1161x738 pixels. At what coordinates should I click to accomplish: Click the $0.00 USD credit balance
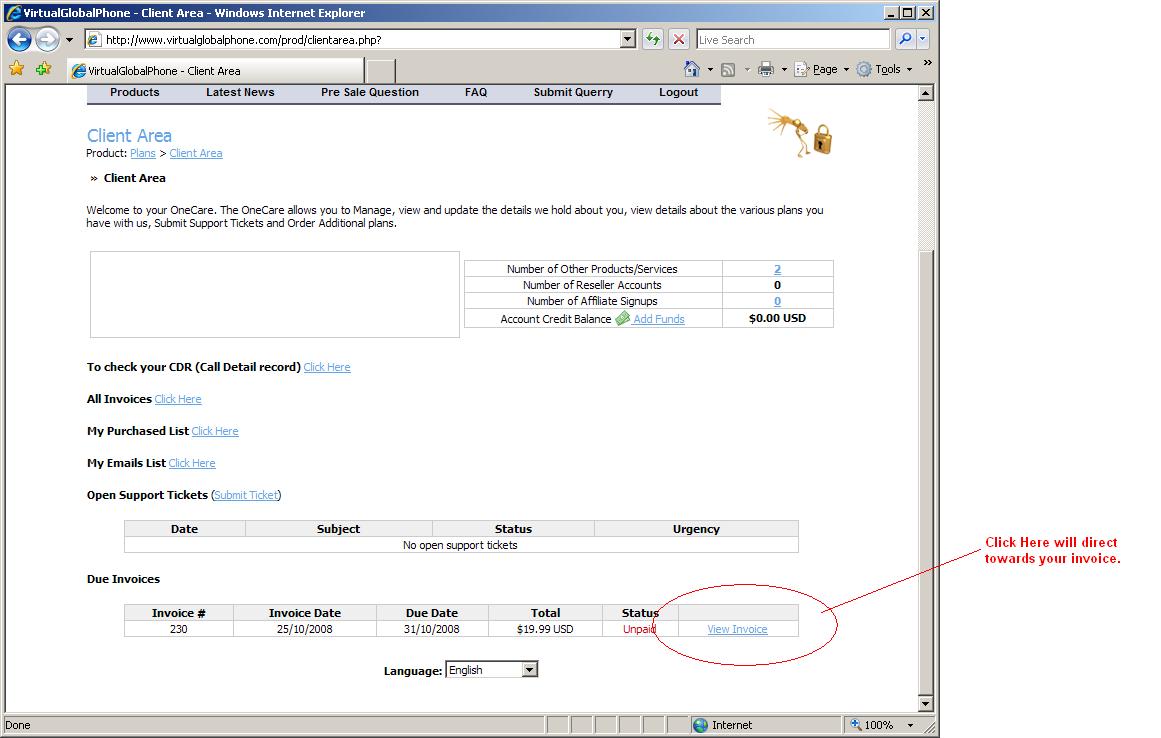777,318
